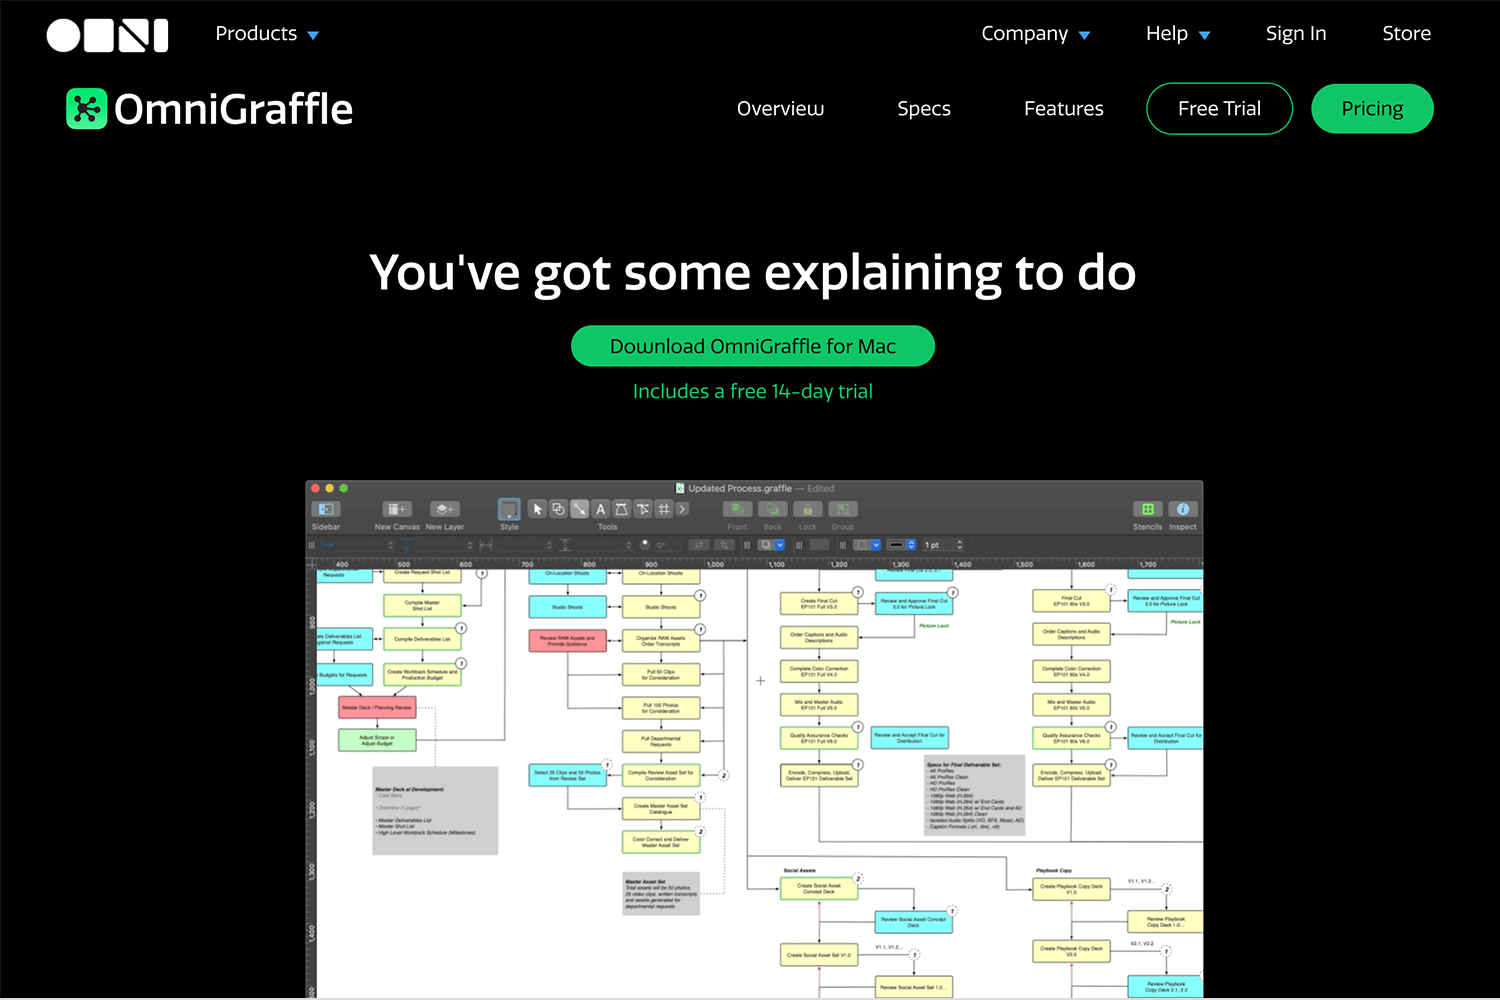Click the Bring to Front icon
This screenshot has width=1500, height=1000.
point(738,509)
